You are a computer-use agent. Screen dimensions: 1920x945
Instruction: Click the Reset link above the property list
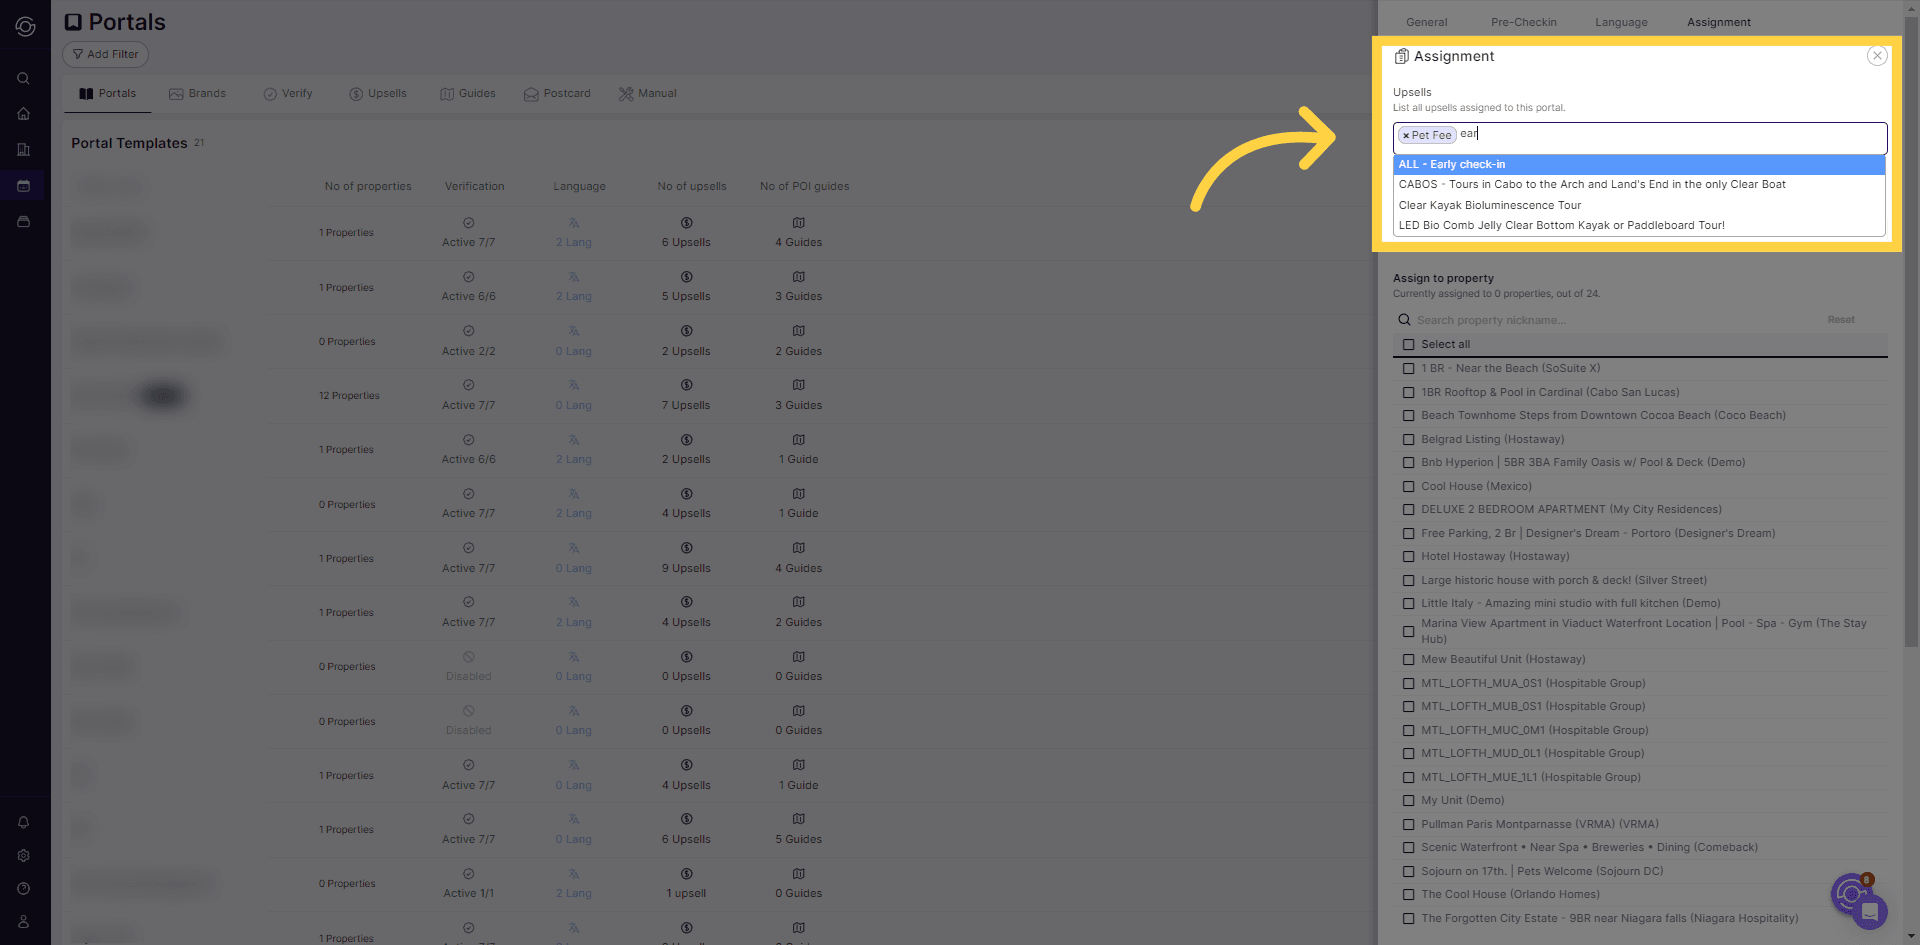[1841, 319]
